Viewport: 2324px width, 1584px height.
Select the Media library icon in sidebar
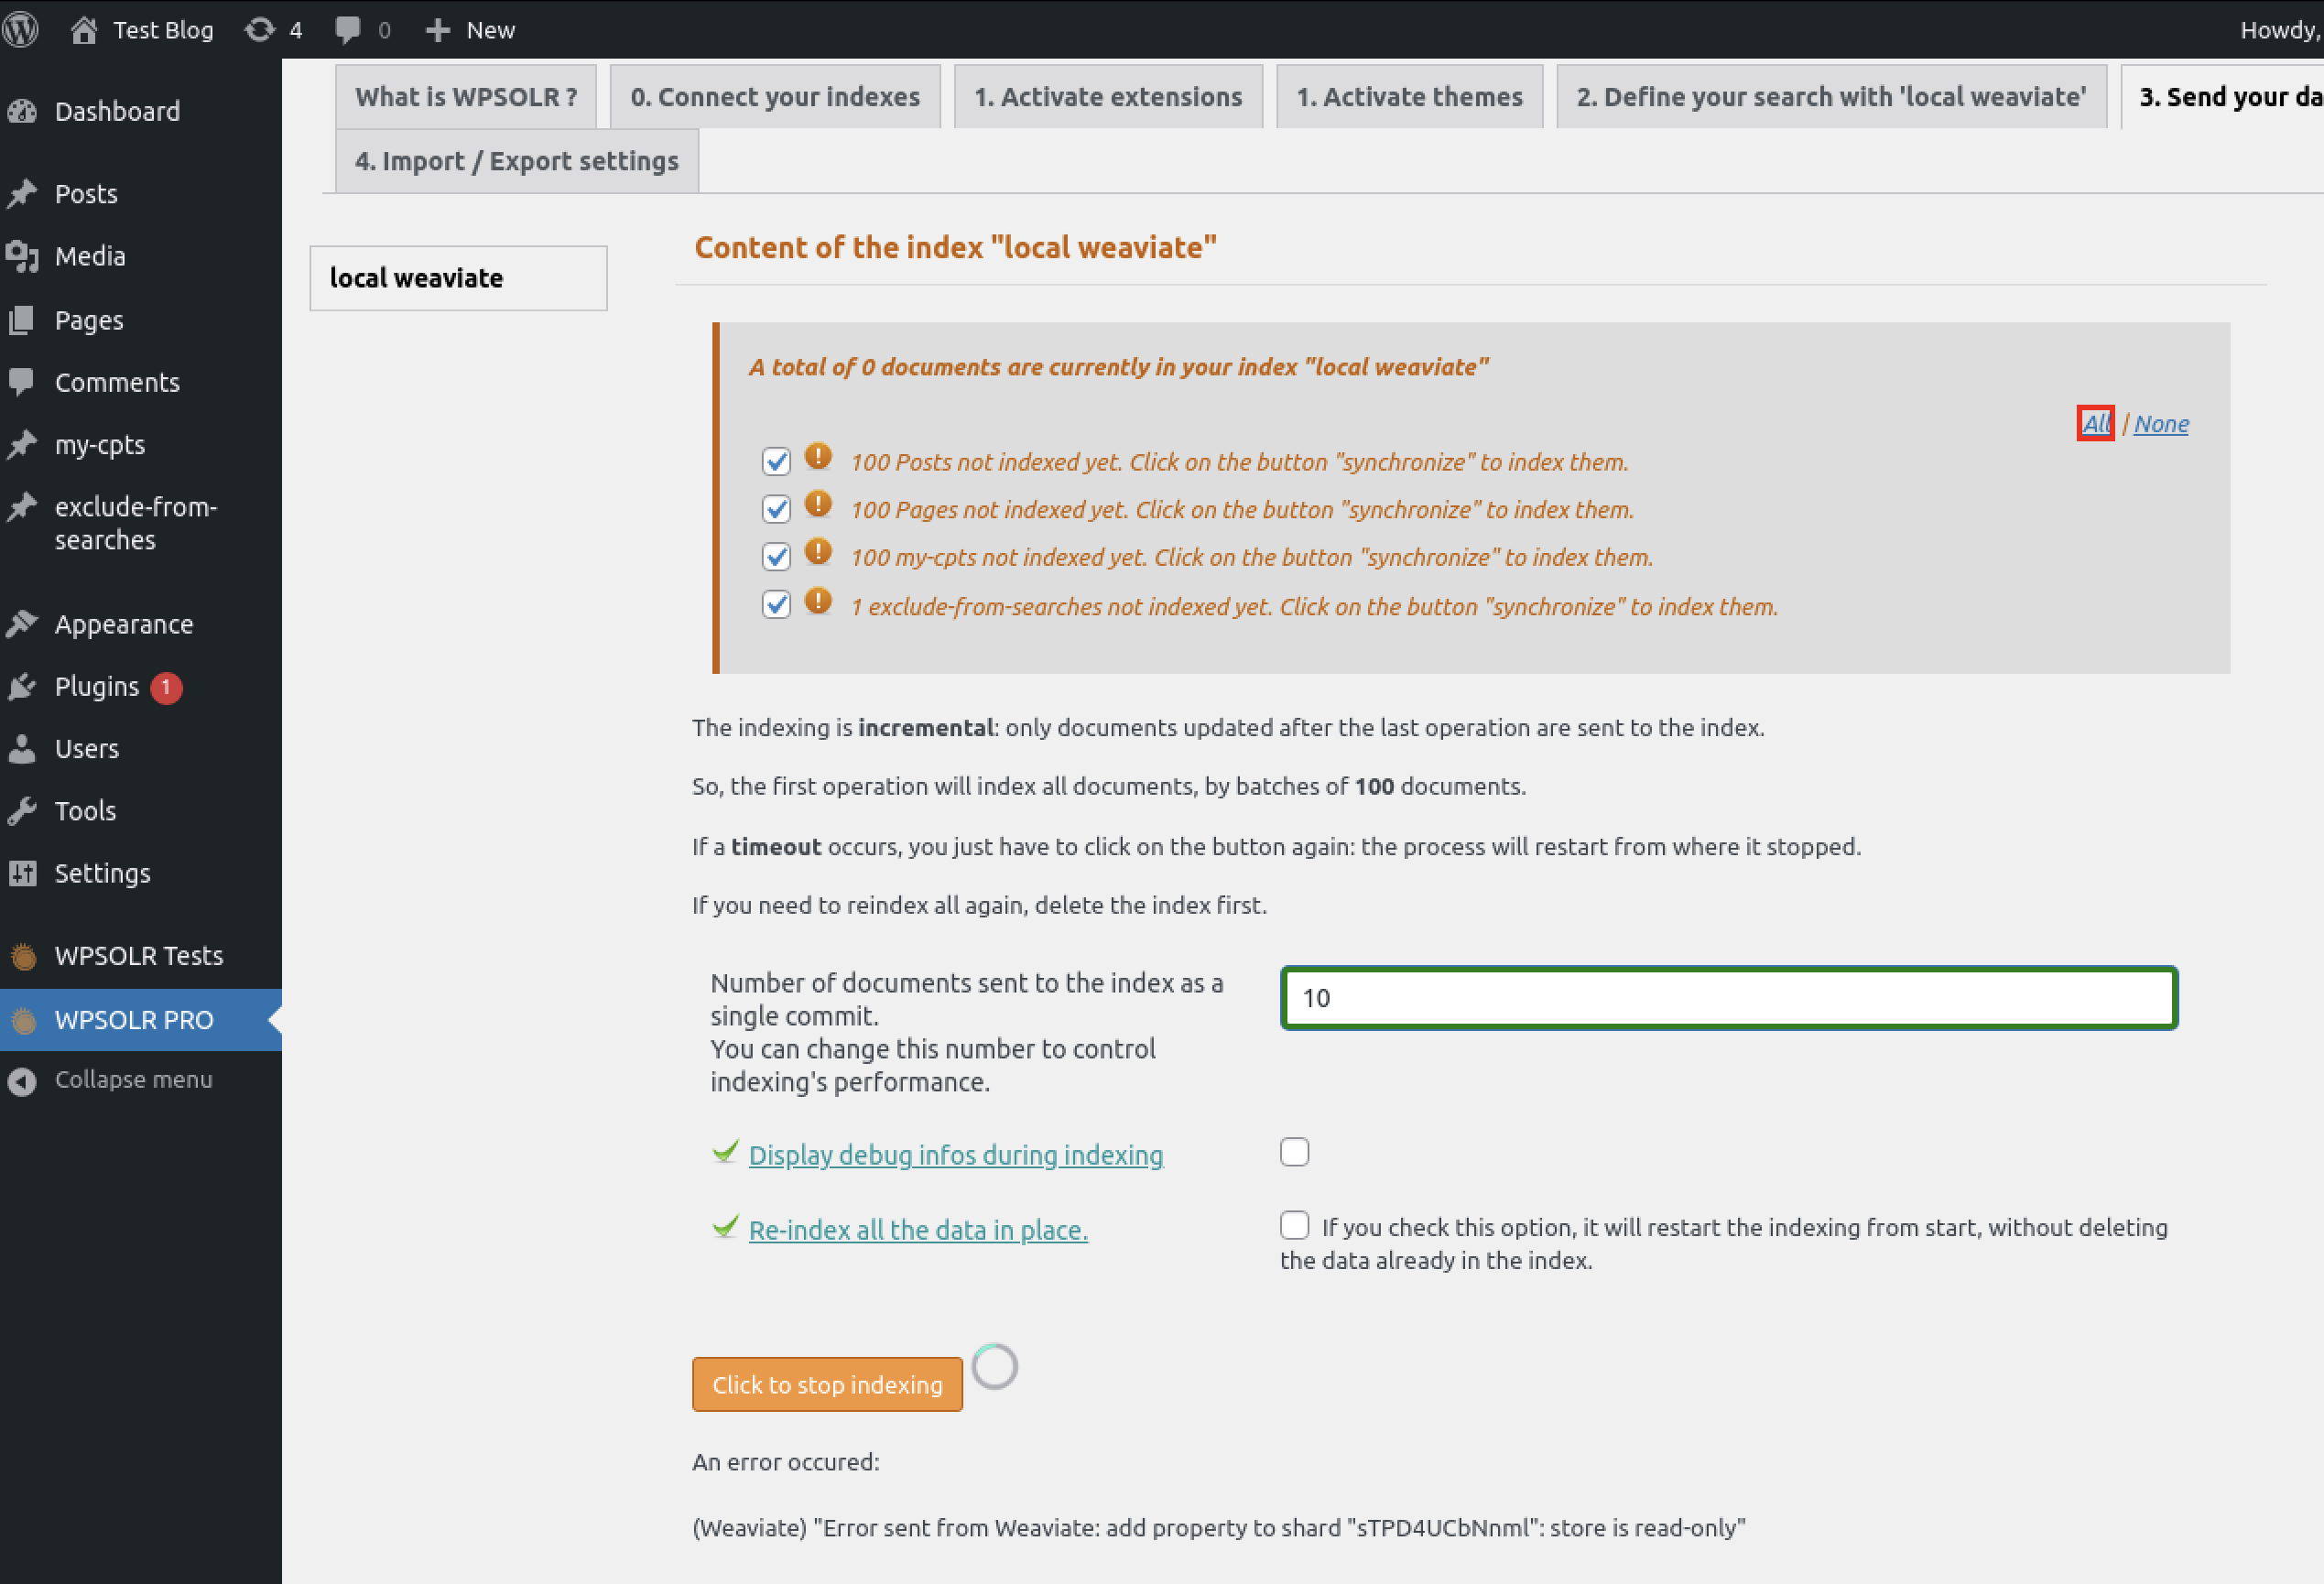tap(24, 256)
